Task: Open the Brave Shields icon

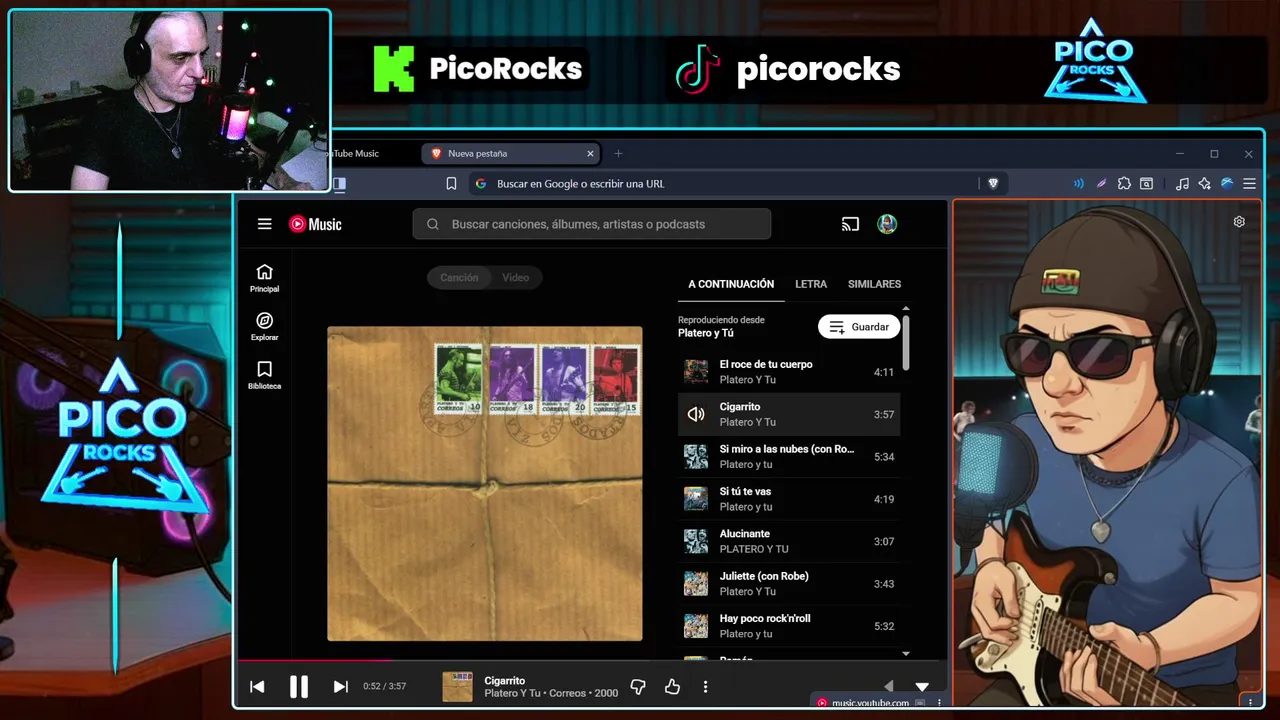Action: coord(993,184)
